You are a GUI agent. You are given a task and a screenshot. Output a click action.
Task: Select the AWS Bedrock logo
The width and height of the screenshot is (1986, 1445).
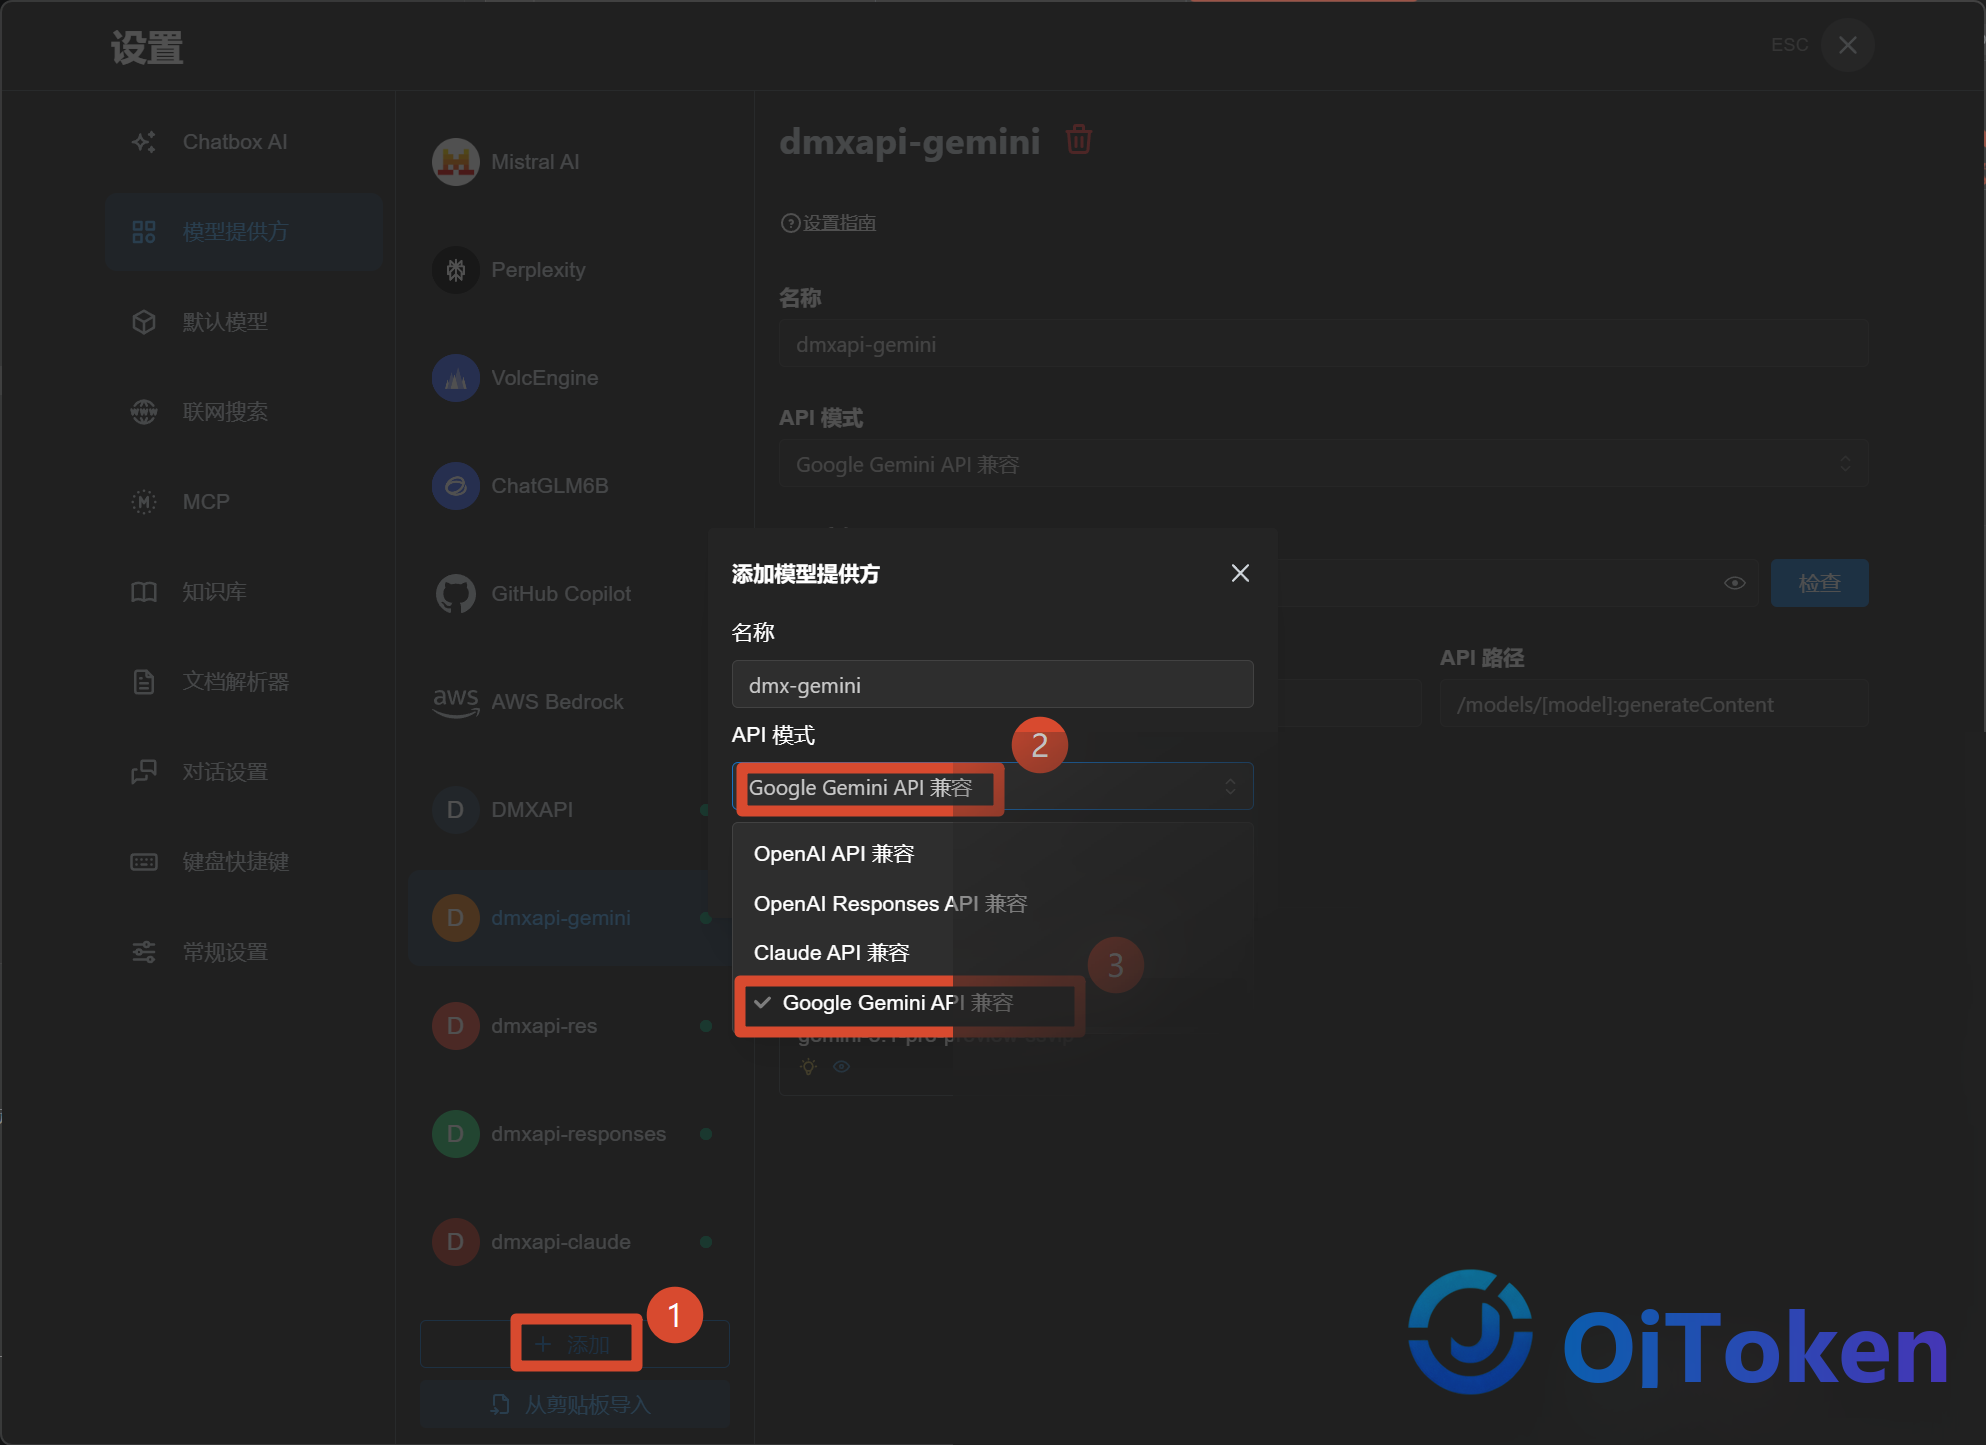click(455, 702)
